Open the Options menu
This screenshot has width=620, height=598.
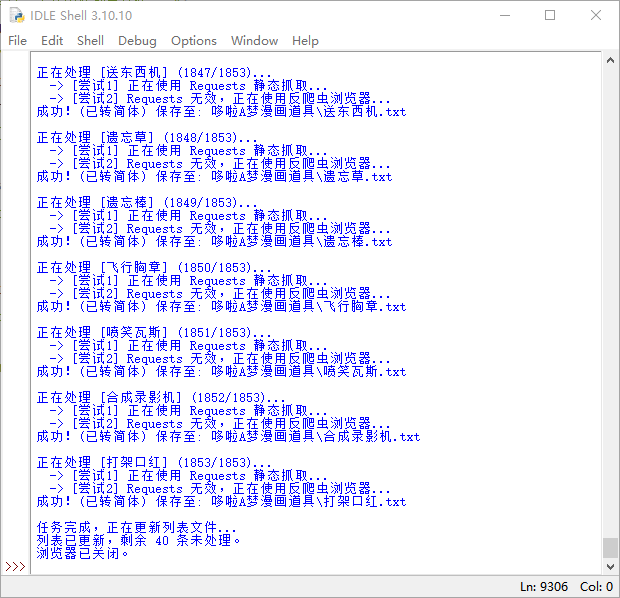pos(194,41)
